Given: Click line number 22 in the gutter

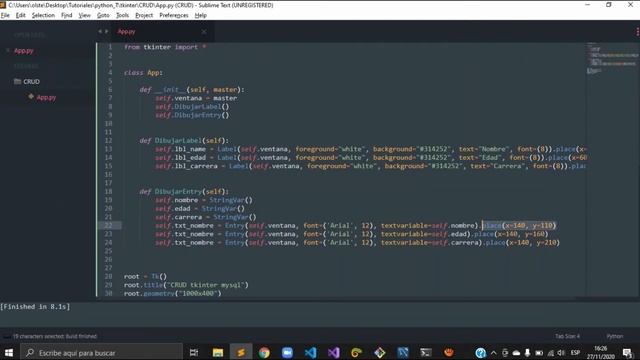Looking at the screenshot, I should (x=108, y=225).
